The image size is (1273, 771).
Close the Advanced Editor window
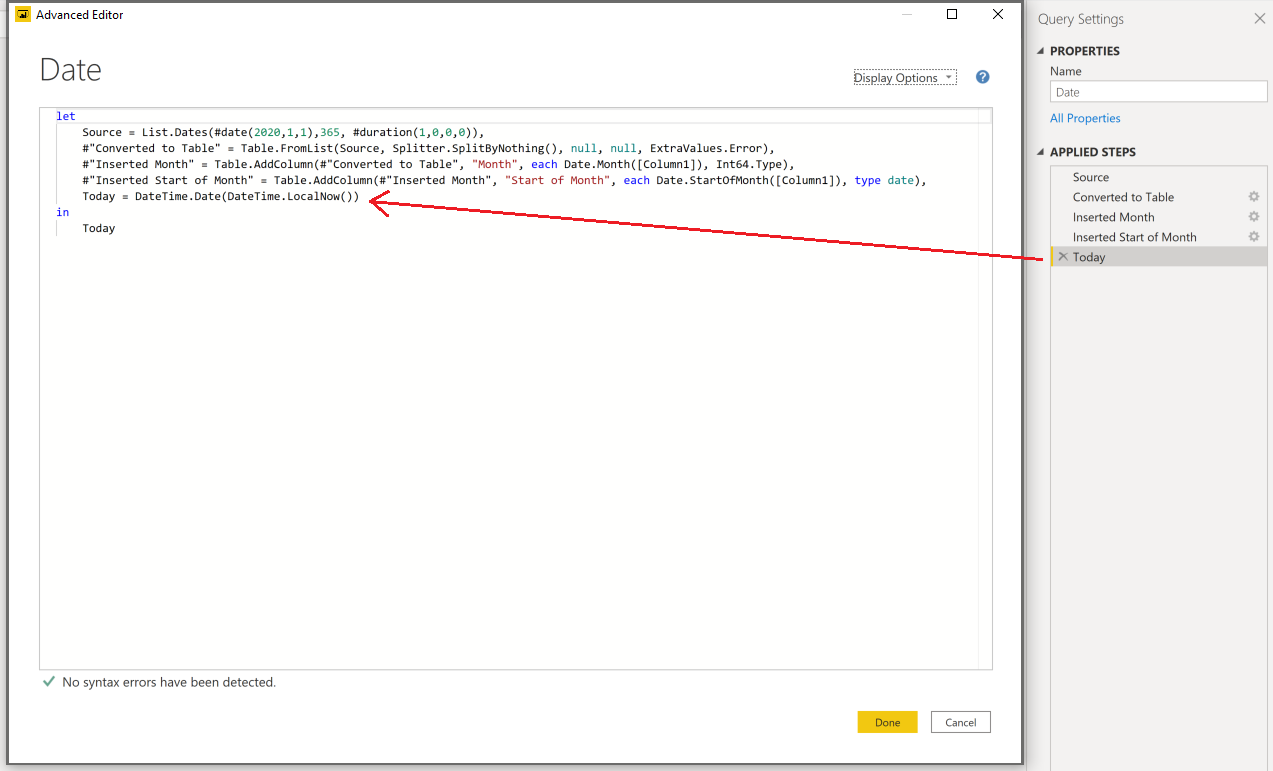[x=998, y=14]
